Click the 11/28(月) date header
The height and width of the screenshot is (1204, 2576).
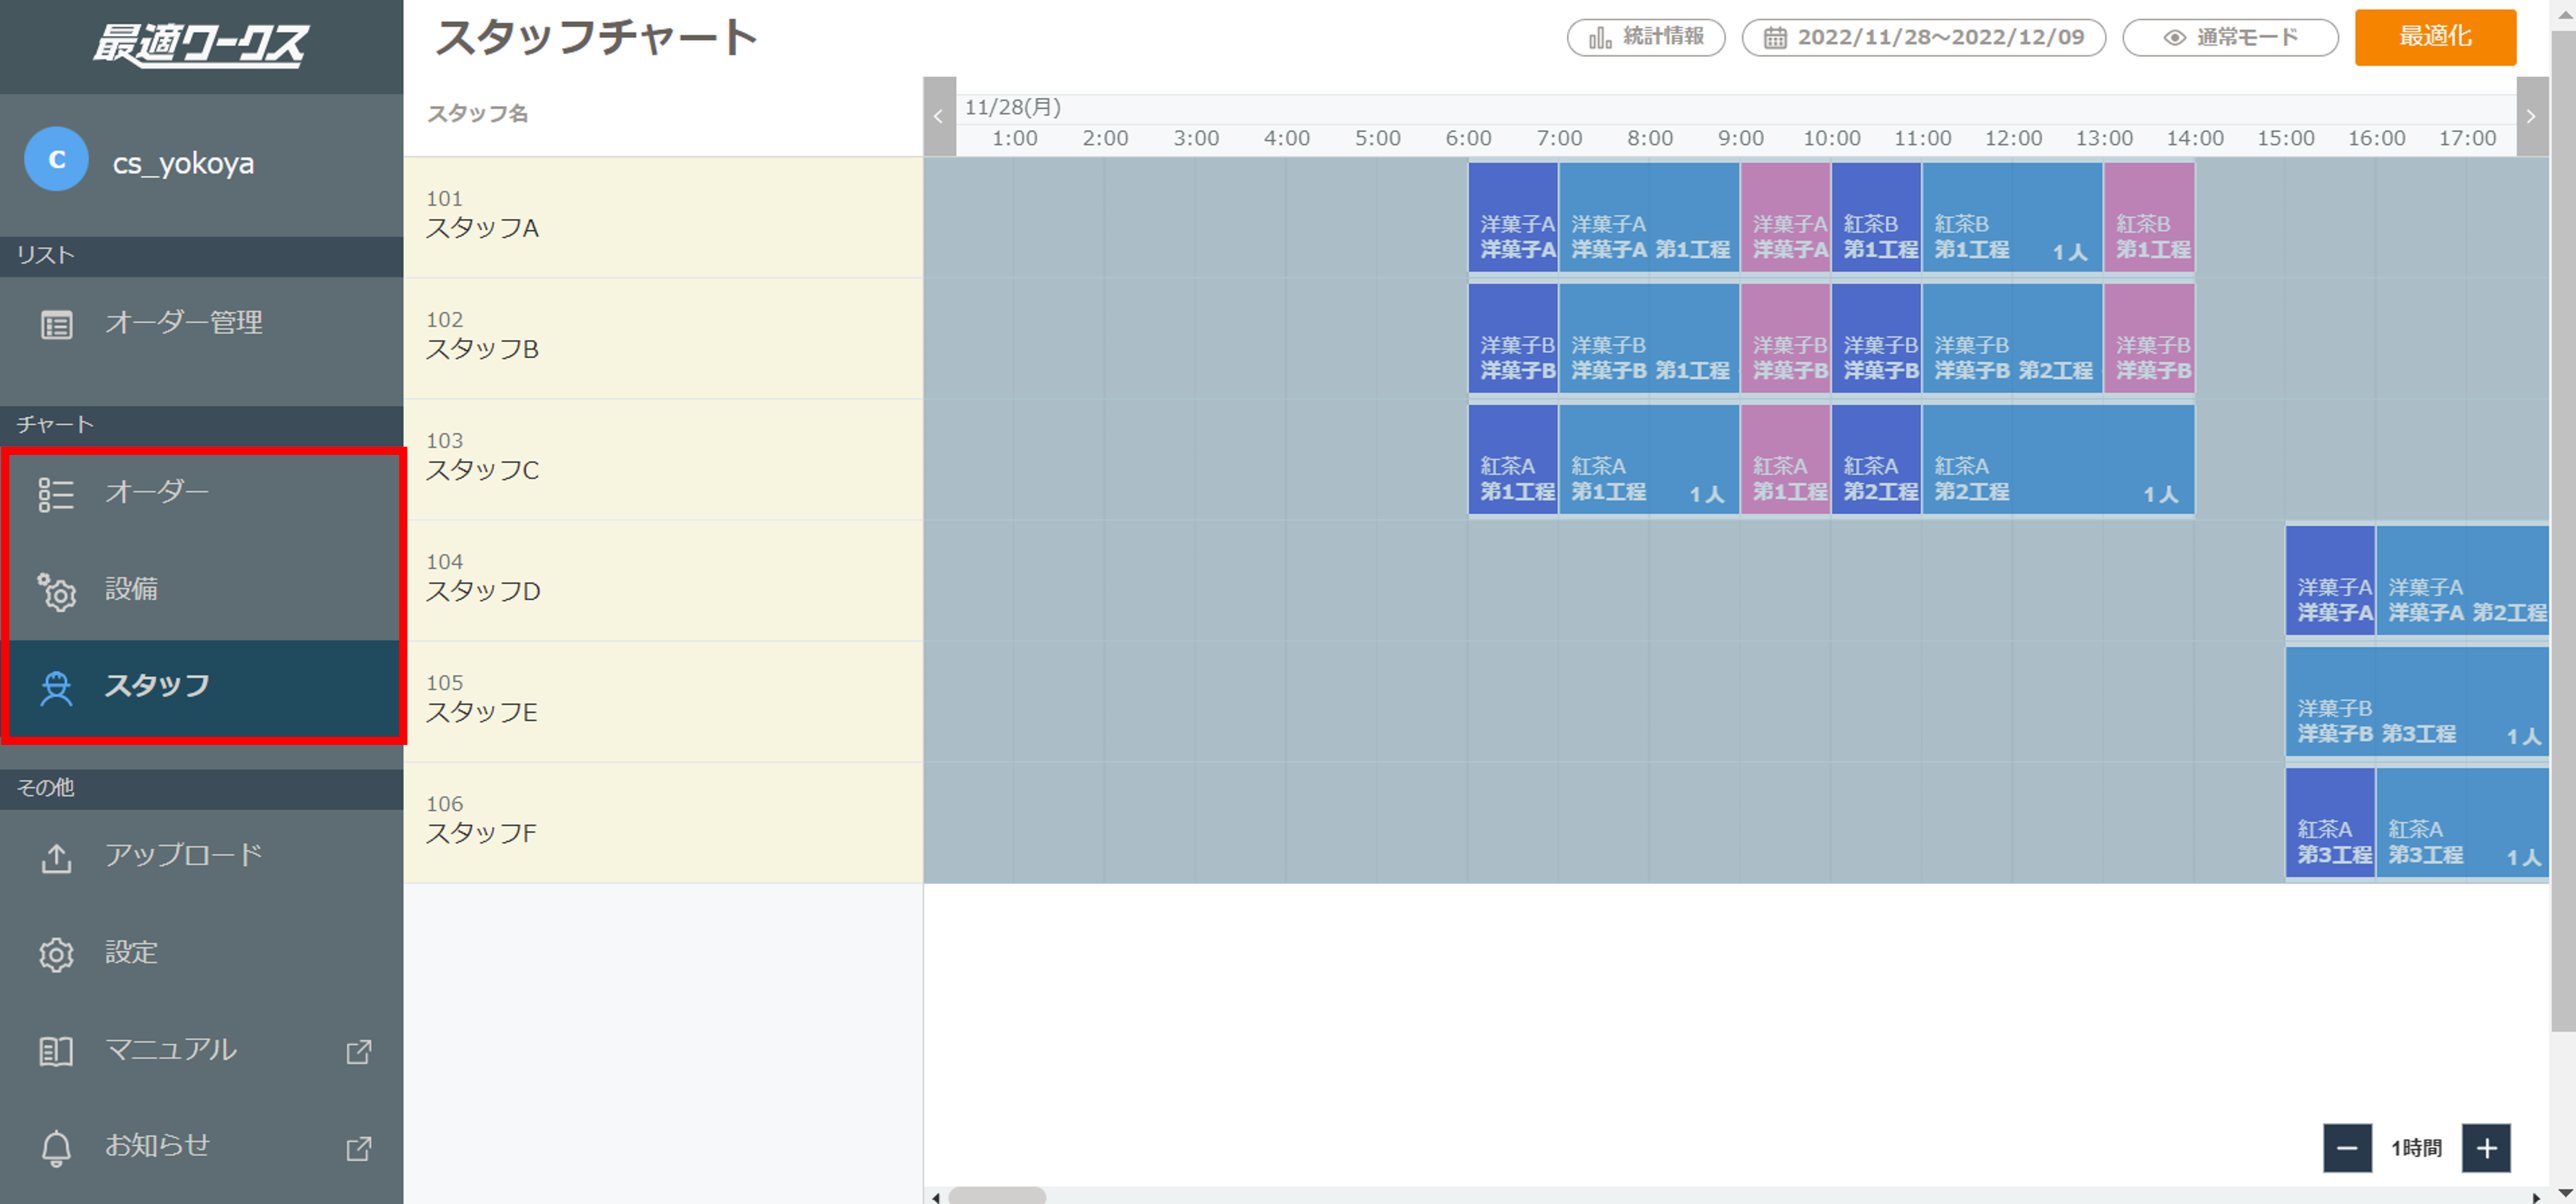pyautogui.click(x=1012, y=107)
